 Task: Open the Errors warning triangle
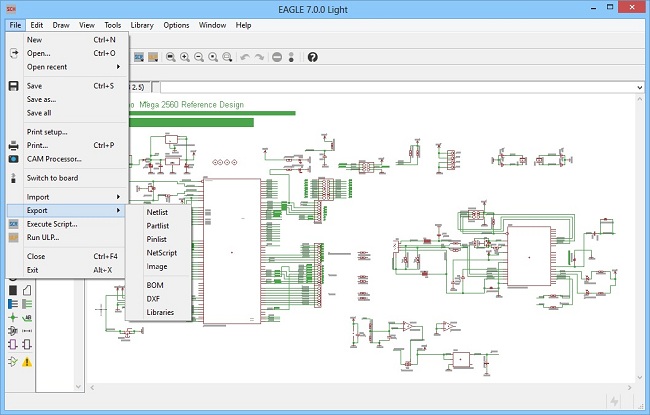coord(27,362)
